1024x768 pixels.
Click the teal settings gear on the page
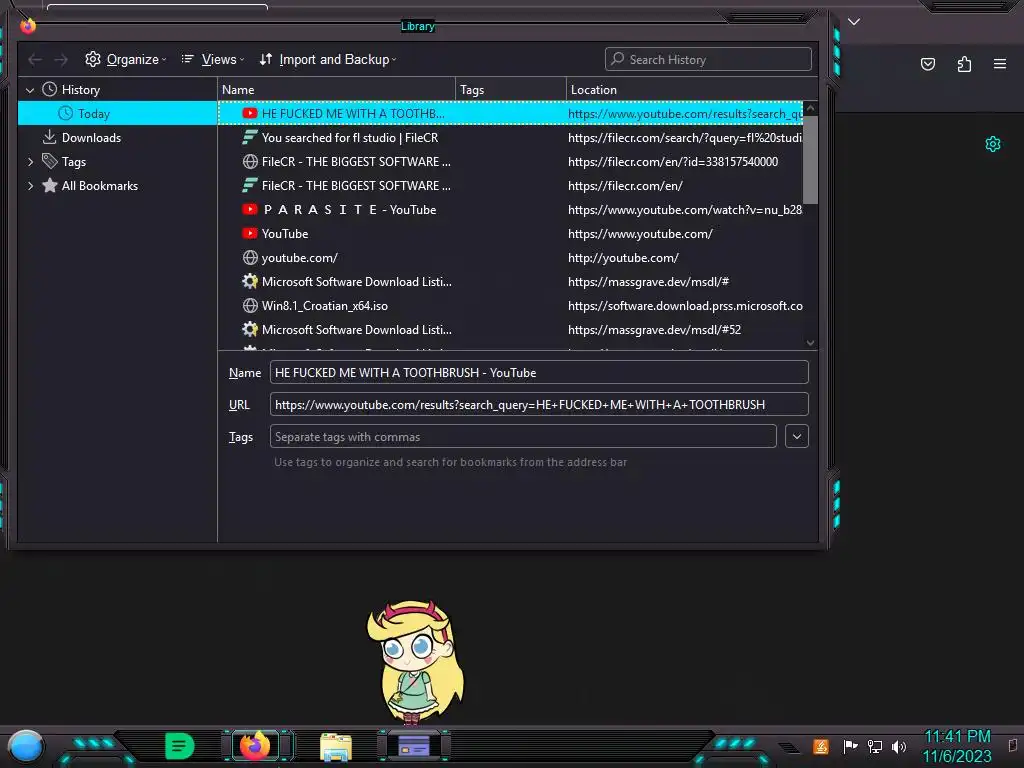tap(993, 144)
